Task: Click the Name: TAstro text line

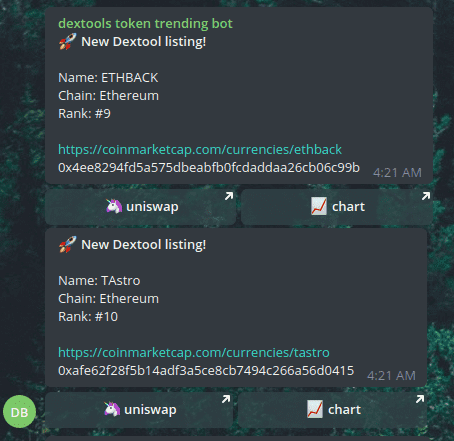Action: (99, 281)
